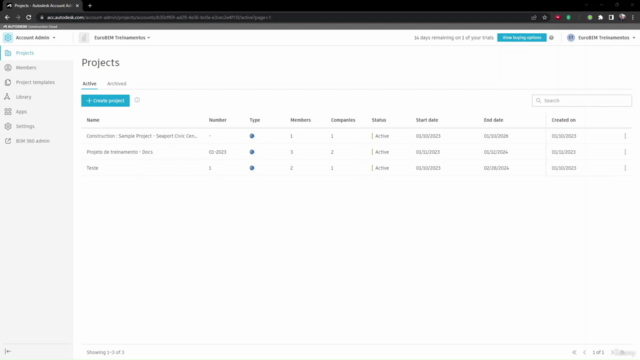Open Project templates in the sidebar
This screenshot has width=640, height=360.
pyautogui.click(x=37, y=82)
